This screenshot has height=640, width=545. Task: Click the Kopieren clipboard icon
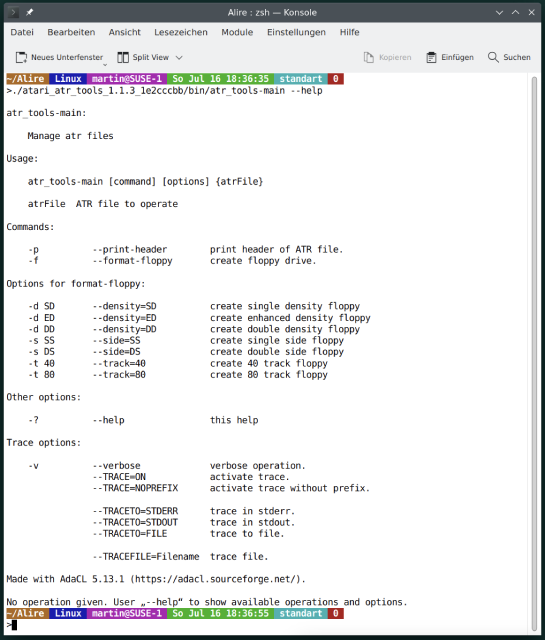pyautogui.click(x=369, y=58)
